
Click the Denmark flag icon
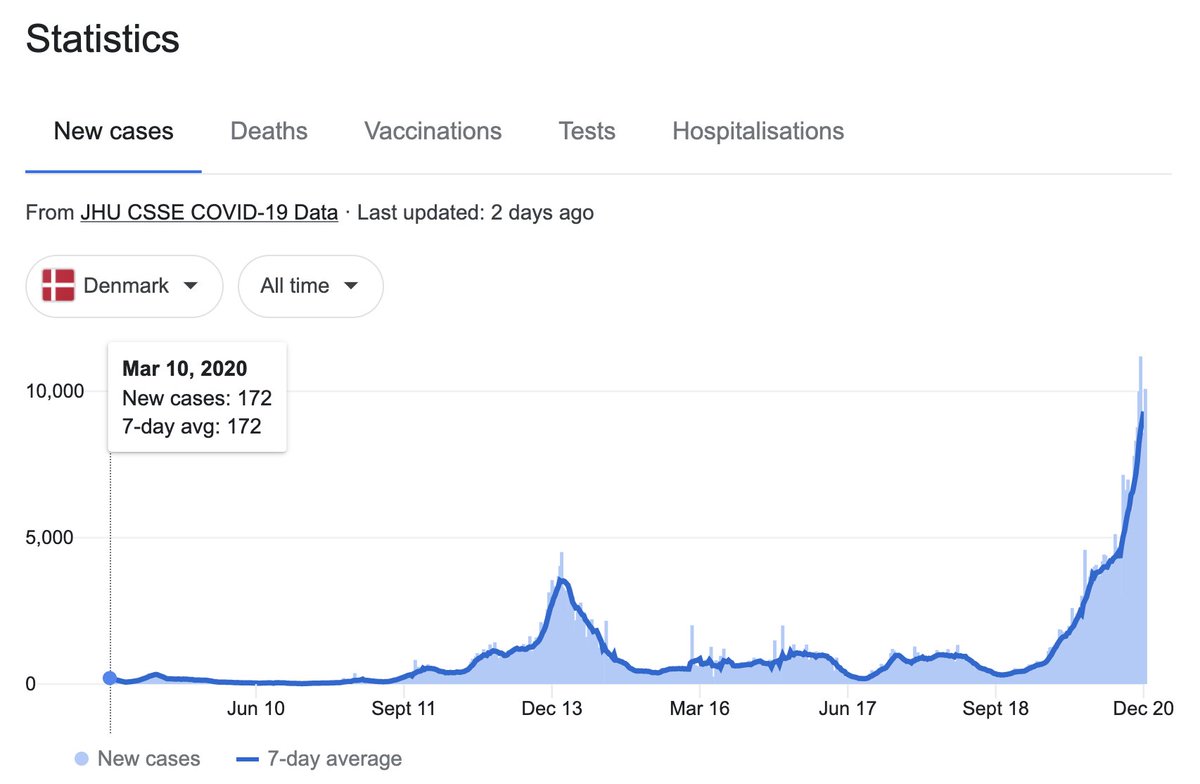[58, 286]
